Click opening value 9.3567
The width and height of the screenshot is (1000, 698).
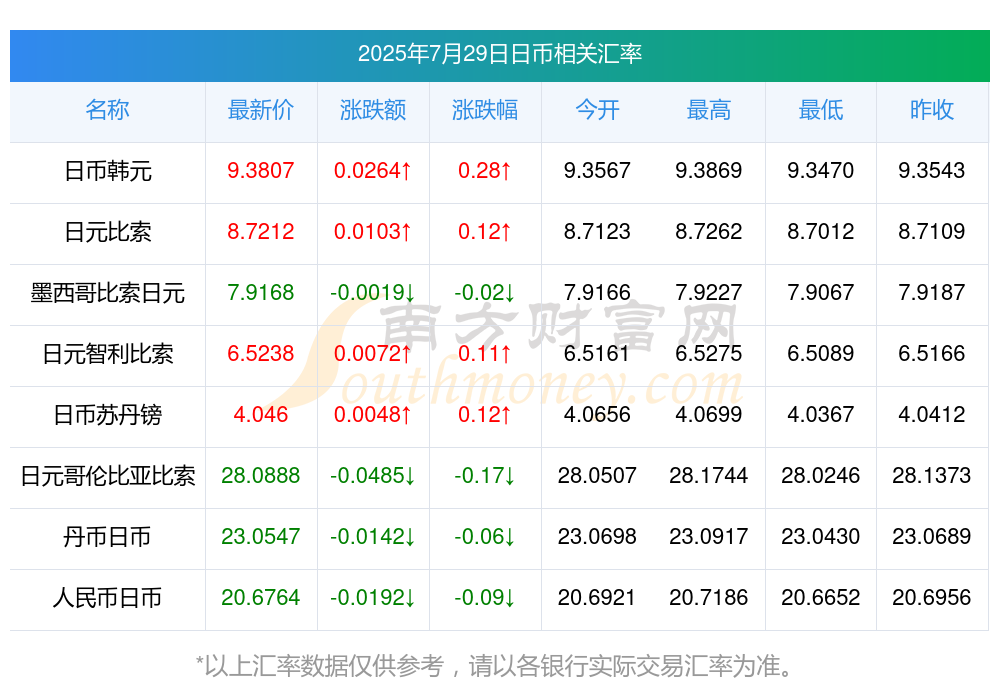coord(597,170)
